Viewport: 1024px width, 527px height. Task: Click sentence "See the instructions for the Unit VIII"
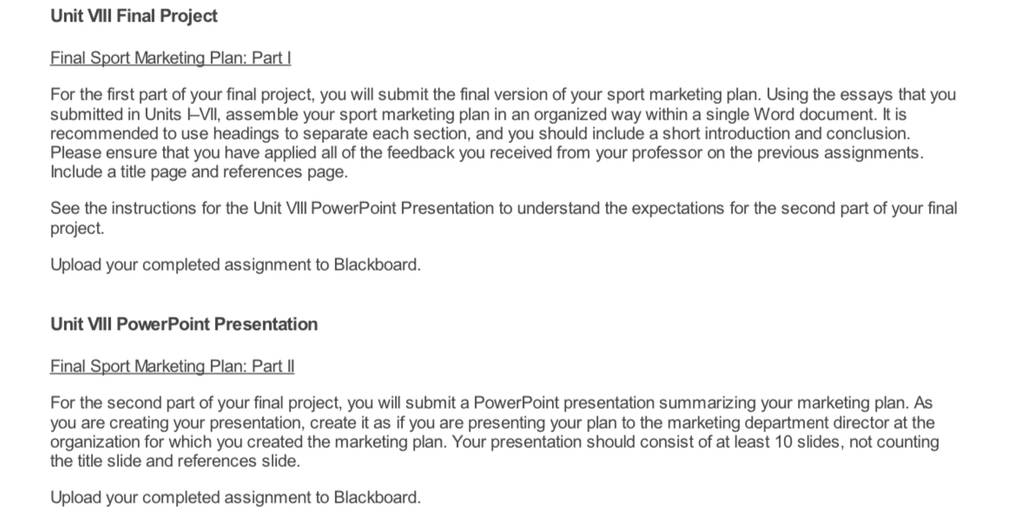(504, 218)
